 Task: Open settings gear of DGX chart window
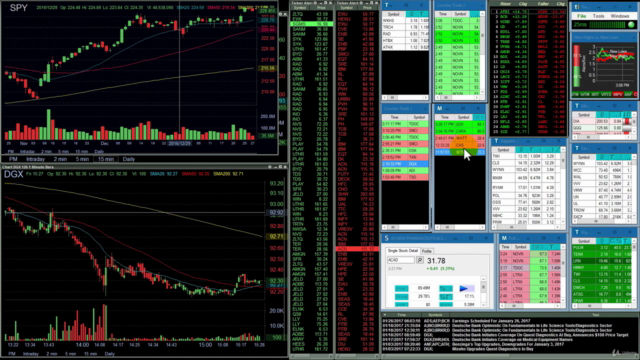click(270, 167)
